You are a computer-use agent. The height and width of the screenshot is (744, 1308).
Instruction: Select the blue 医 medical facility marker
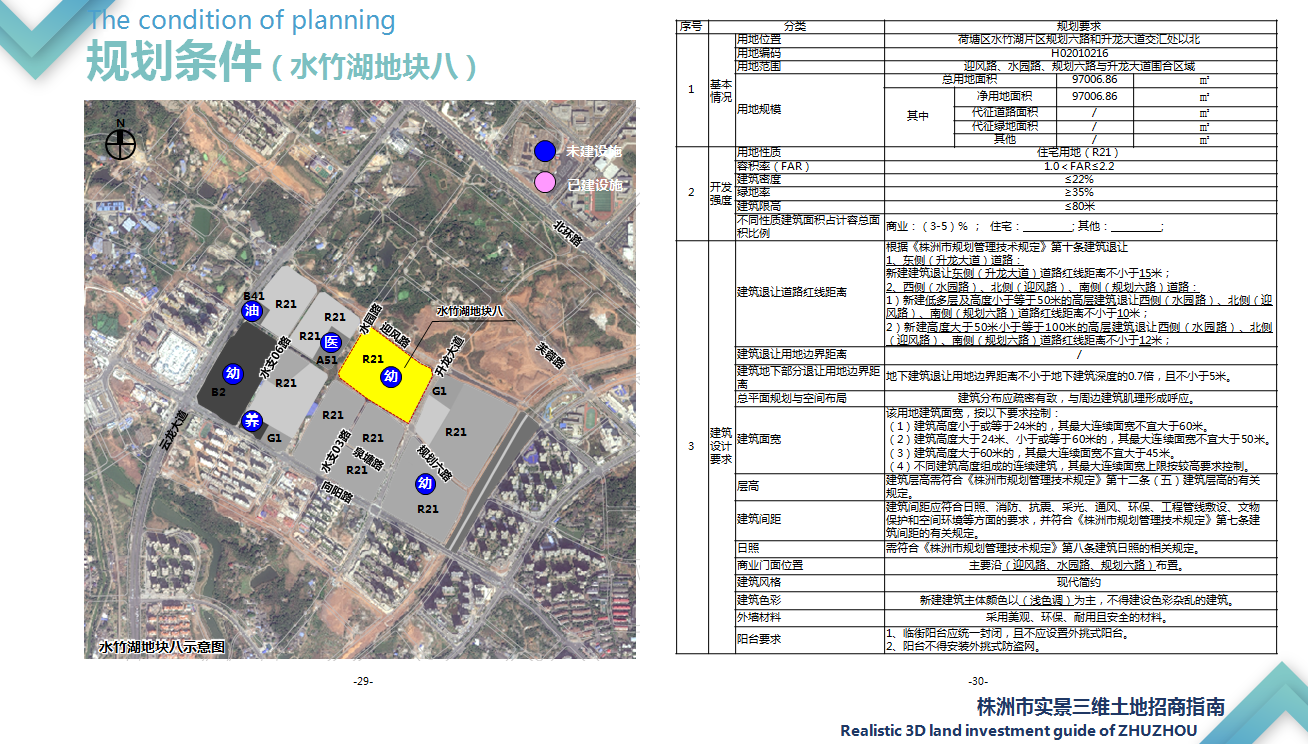coord(332,342)
